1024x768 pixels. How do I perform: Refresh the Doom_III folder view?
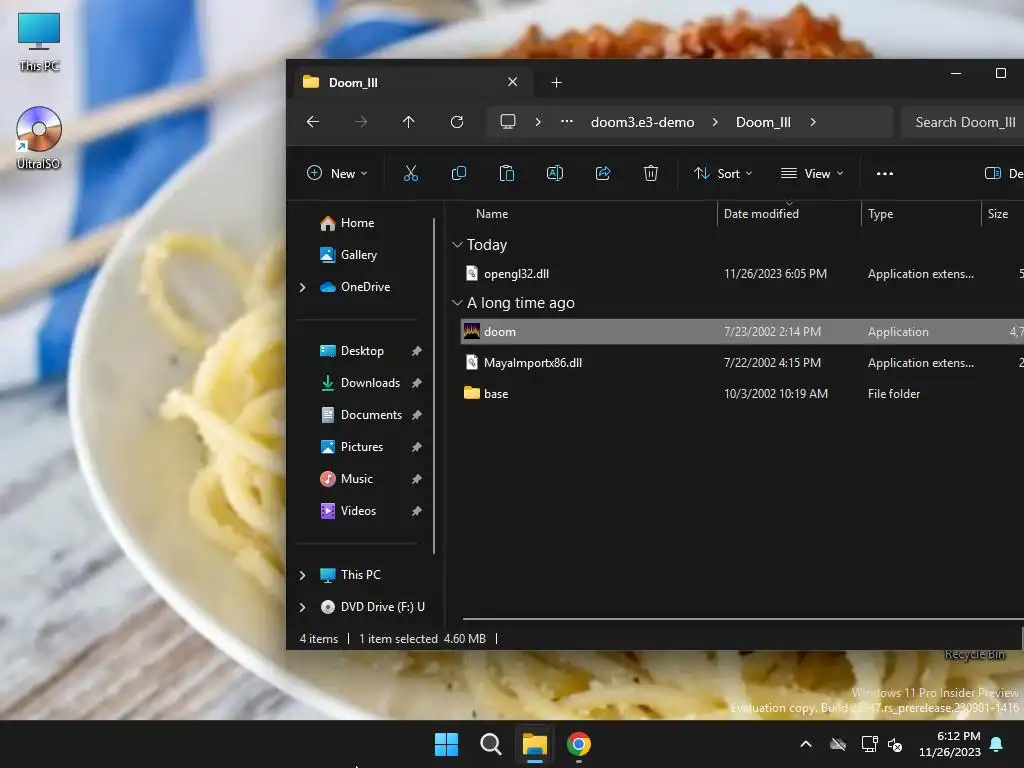[x=456, y=122]
